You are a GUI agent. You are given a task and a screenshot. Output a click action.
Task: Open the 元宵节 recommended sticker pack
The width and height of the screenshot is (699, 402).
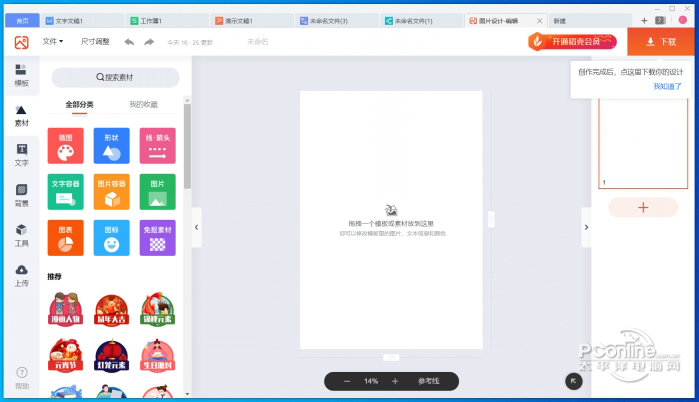click(x=66, y=355)
